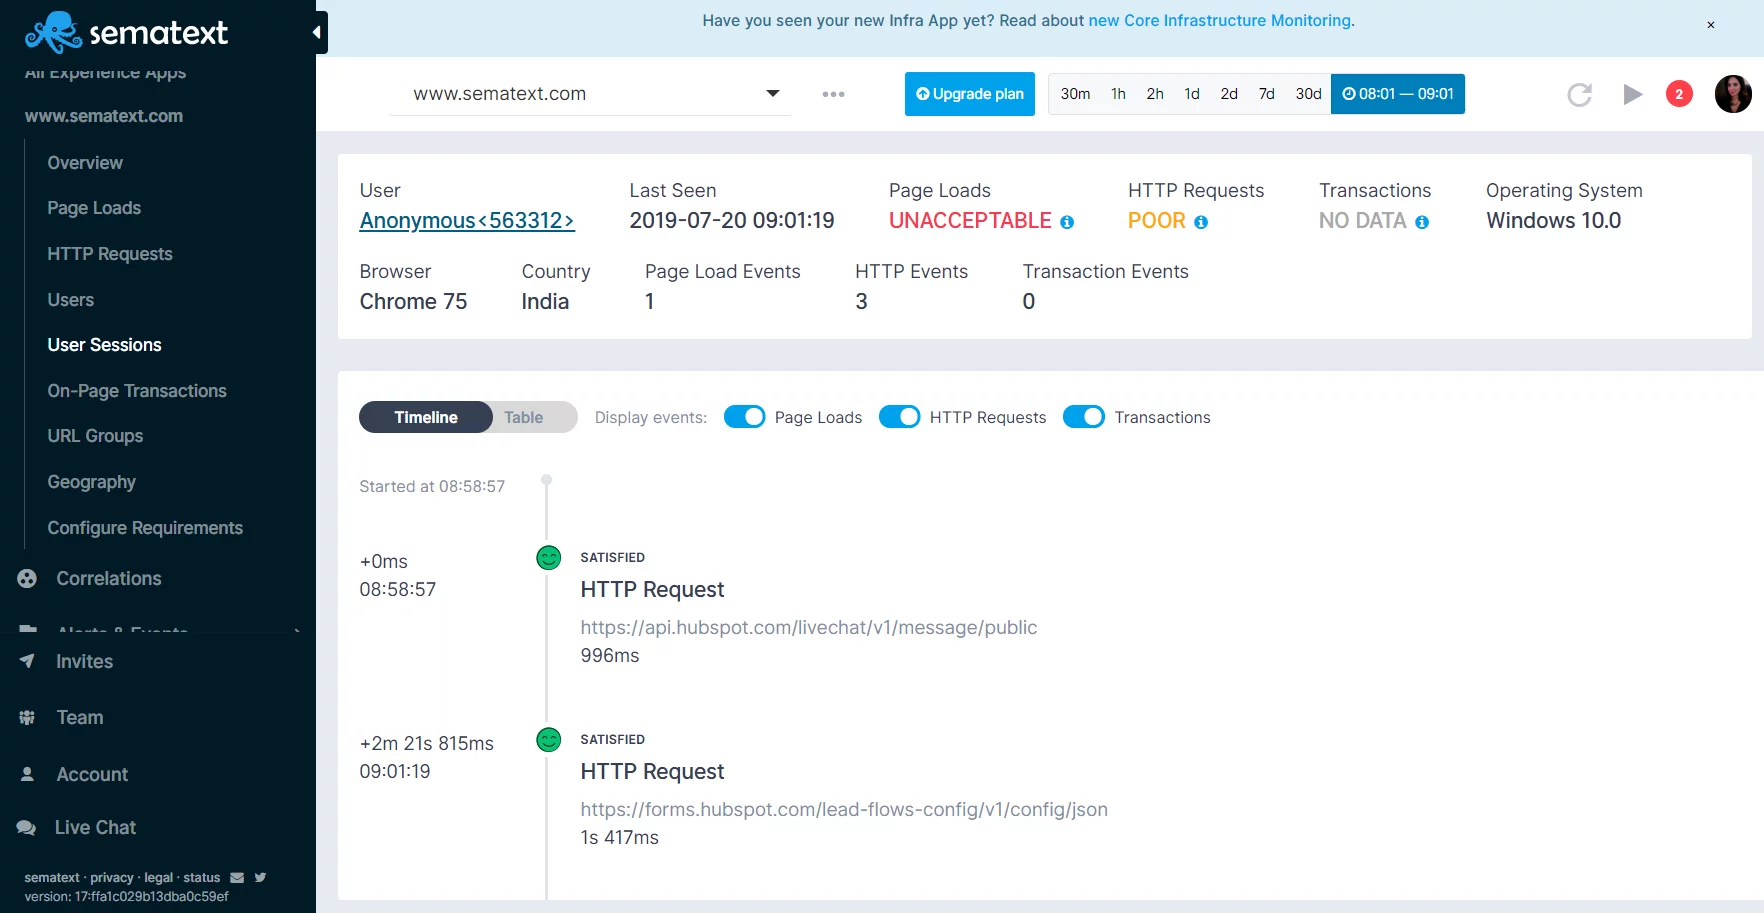This screenshot has height=913, width=1764.
Task: Click the refresh data icon
Action: pos(1579,94)
